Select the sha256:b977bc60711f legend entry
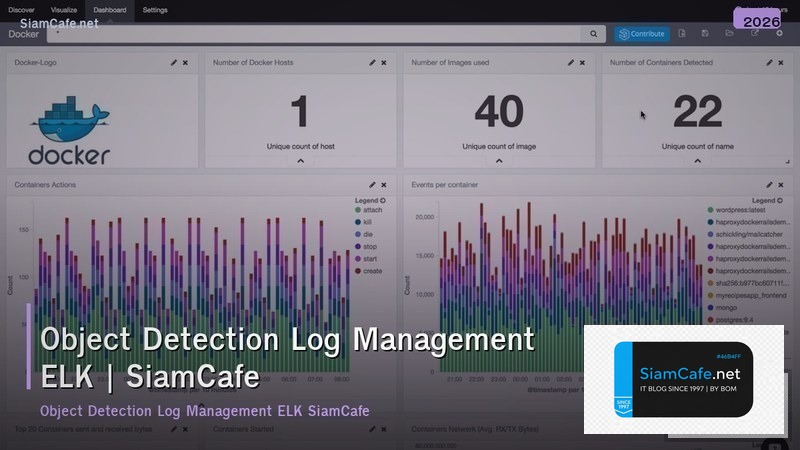 pos(748,283)
